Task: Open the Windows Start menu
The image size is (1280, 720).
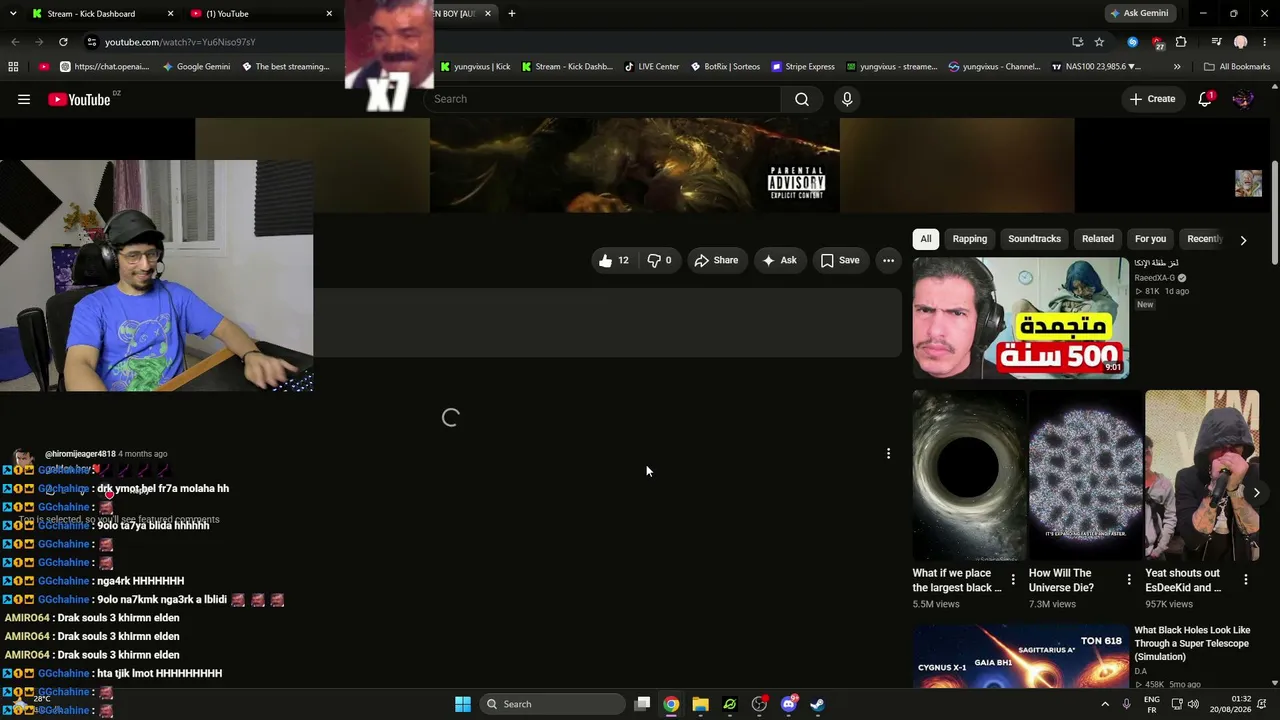Action: click(463, 704)
